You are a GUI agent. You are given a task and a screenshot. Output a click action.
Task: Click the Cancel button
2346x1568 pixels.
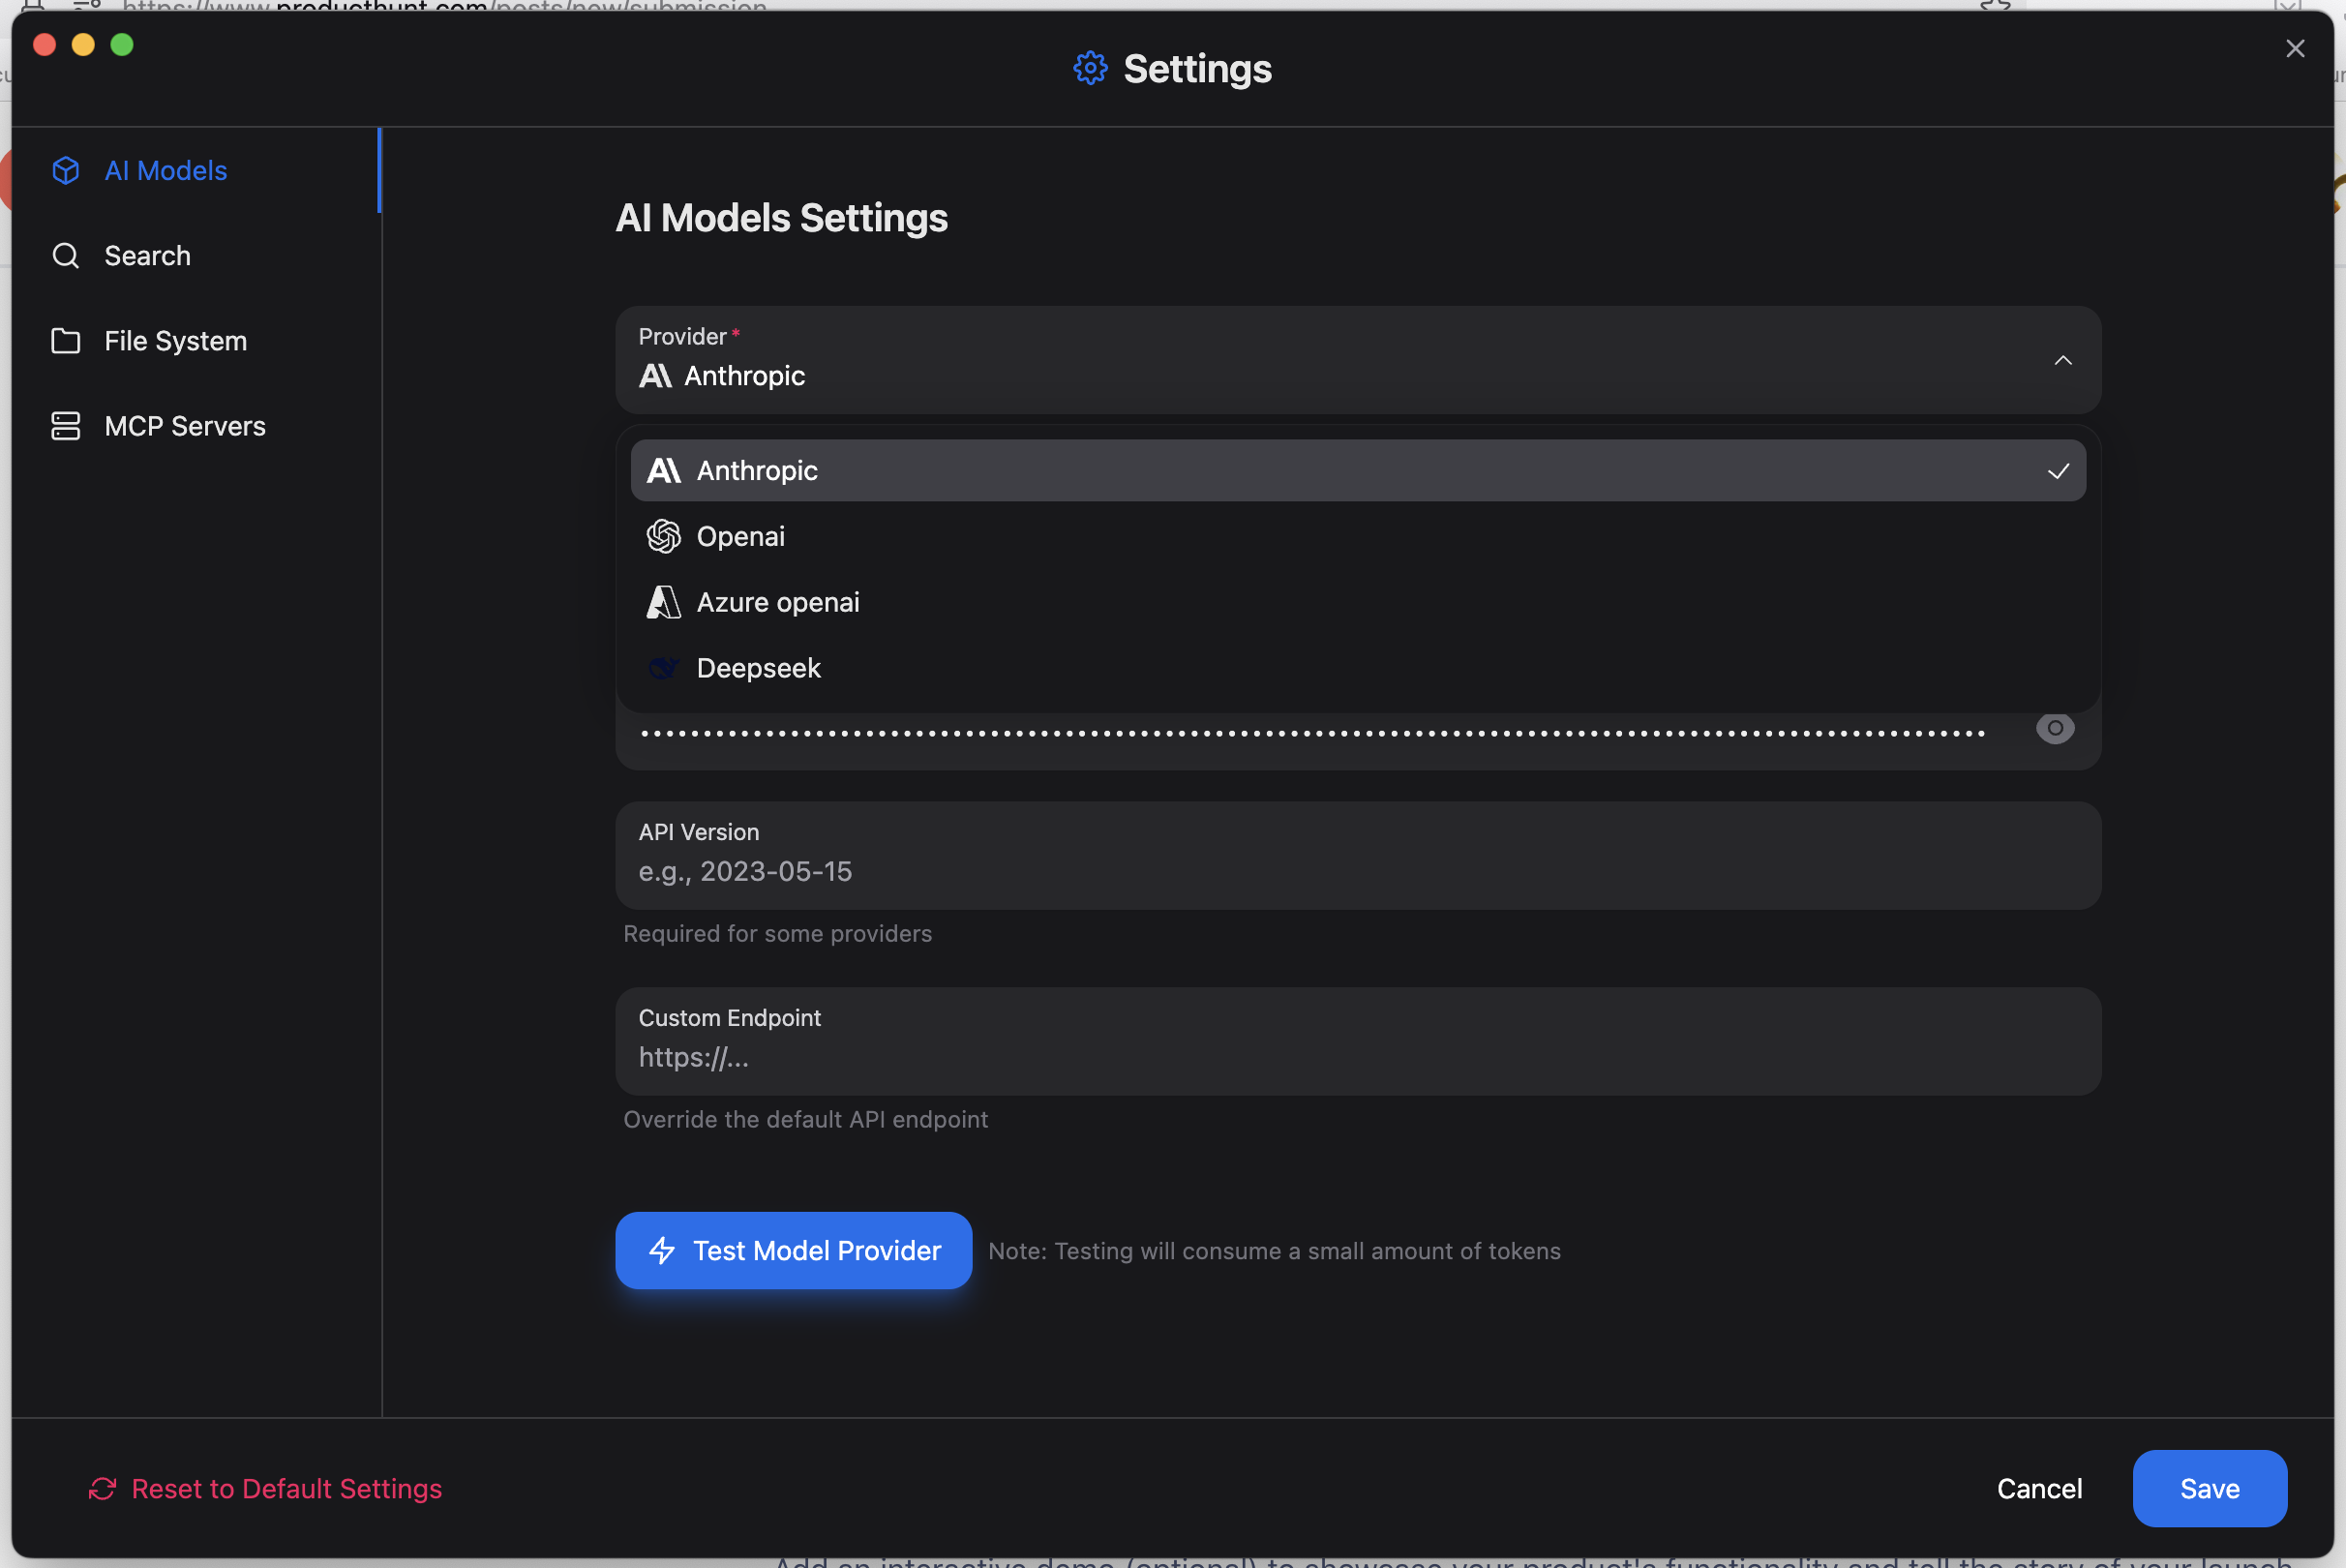pyautogui.click(x=2038, y=1488)
